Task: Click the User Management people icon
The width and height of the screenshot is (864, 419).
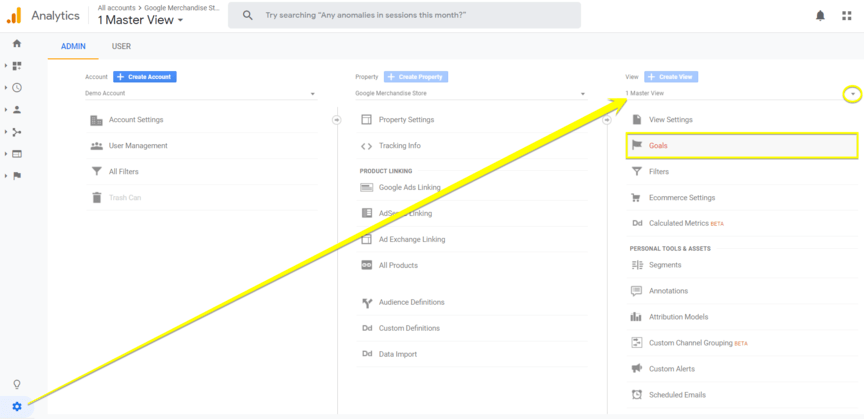Action: click(x=96, y=146)
